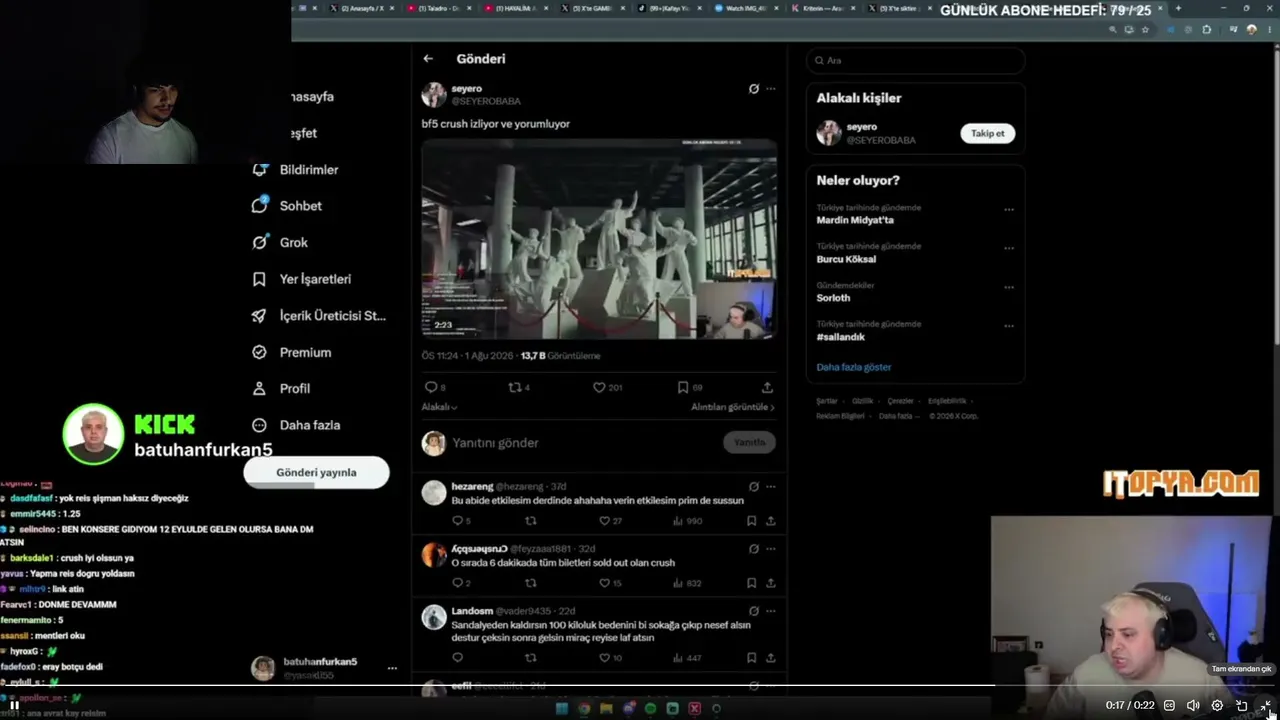The width and height of the screenshot is (1280, 720).
Task: Seek along the video progress bar
Action: click(640, 686)
